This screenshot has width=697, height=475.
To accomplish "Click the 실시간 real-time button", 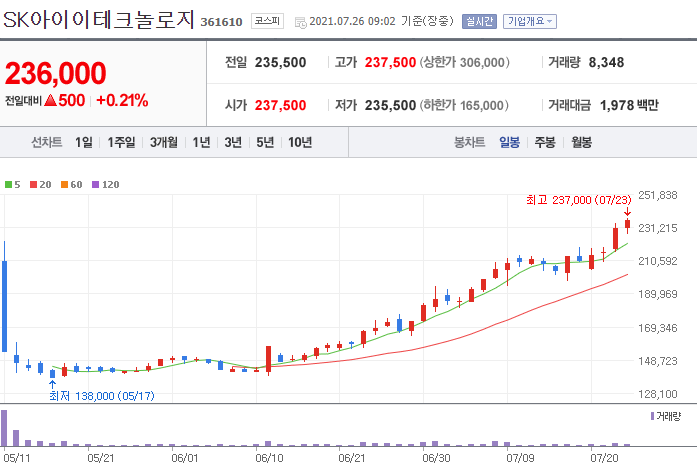I will [479, 21].
